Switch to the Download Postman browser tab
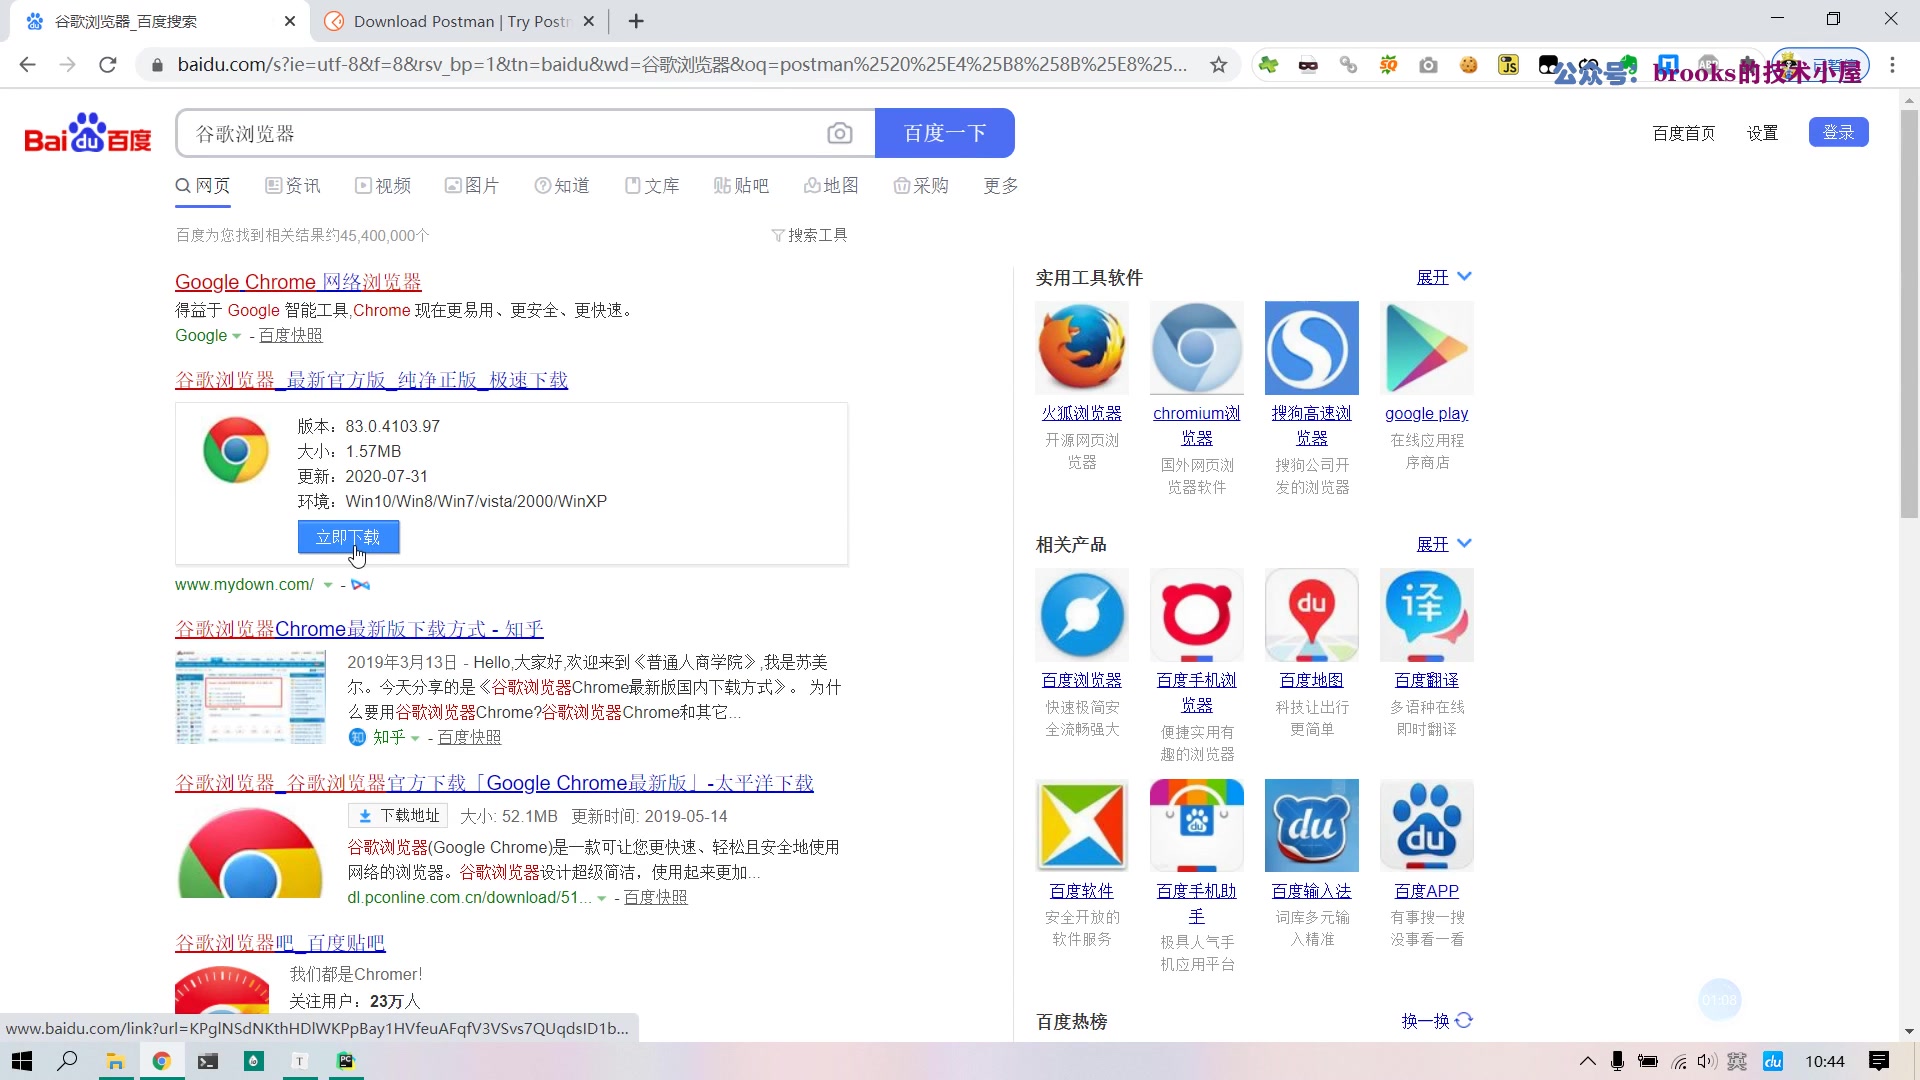Screen dimensions: 1920x1080 448,21
